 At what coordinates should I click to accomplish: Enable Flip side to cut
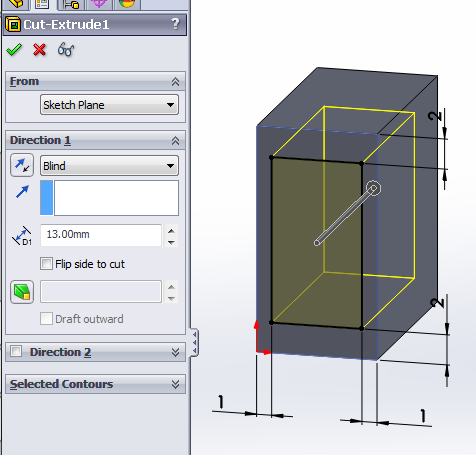click(x=46, y=264)
